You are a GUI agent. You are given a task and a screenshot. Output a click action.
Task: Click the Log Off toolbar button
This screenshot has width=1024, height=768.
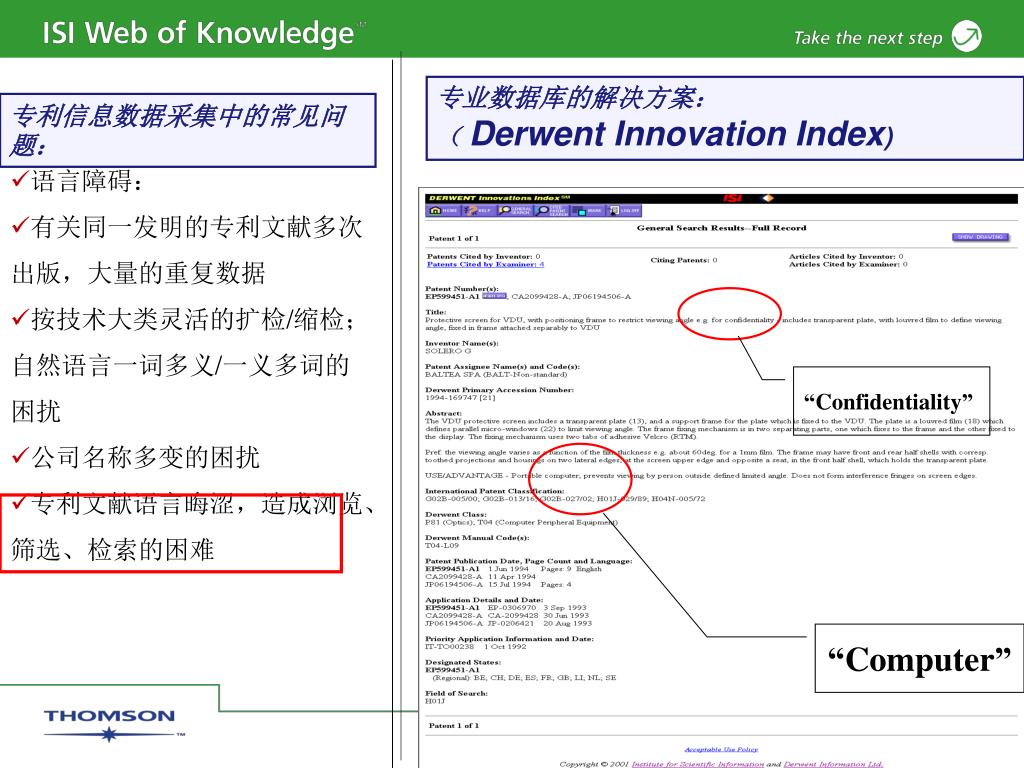point(624,210)
